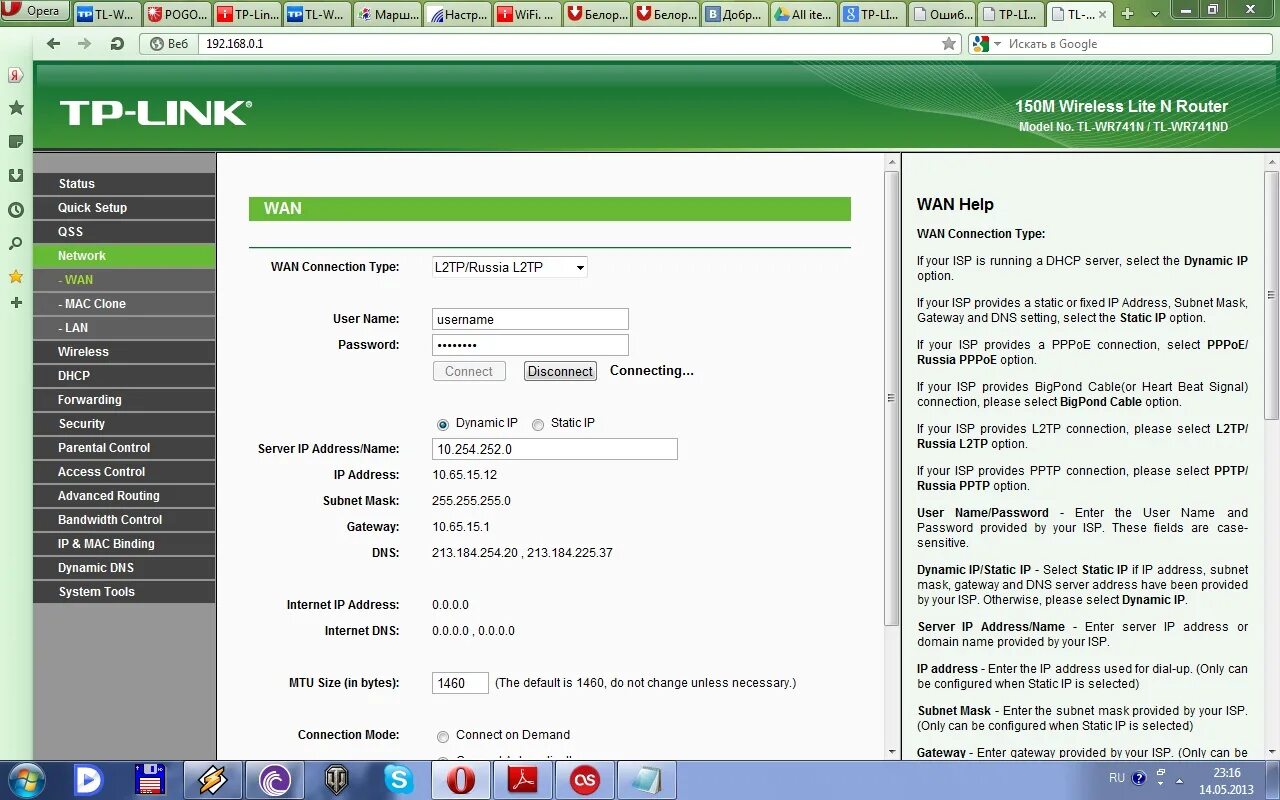1280x800 pixels.
Task: Open the DHCP menu section
Action: (124, 376)
